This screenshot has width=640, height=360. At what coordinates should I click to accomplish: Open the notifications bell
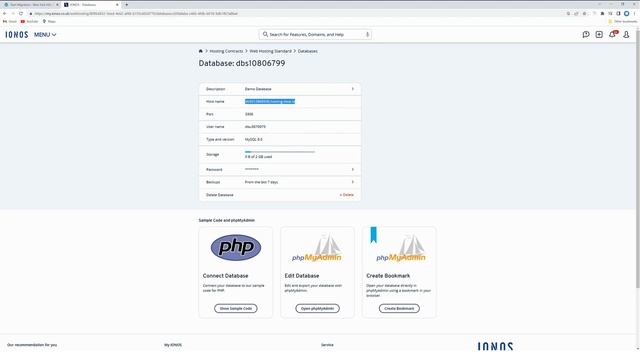pyautogui.click(x=612, y=34)
